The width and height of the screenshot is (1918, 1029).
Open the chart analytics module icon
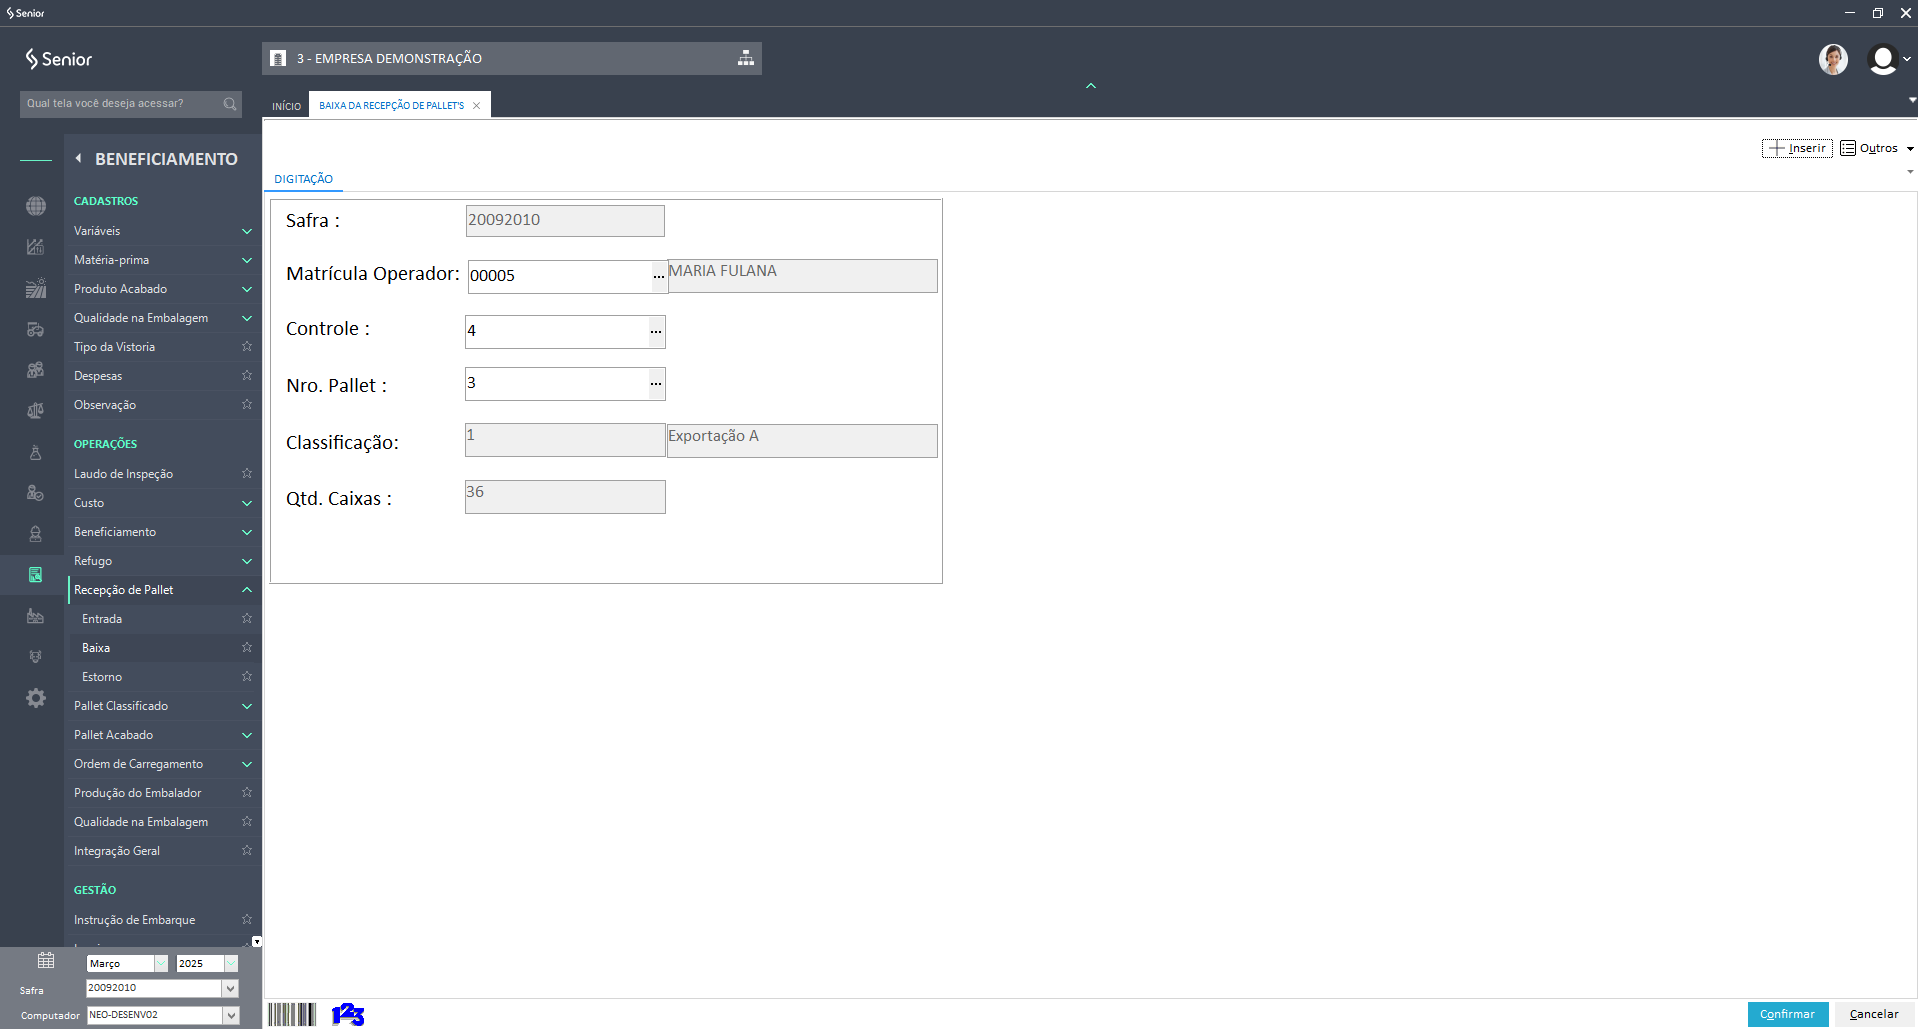point(36,247)
